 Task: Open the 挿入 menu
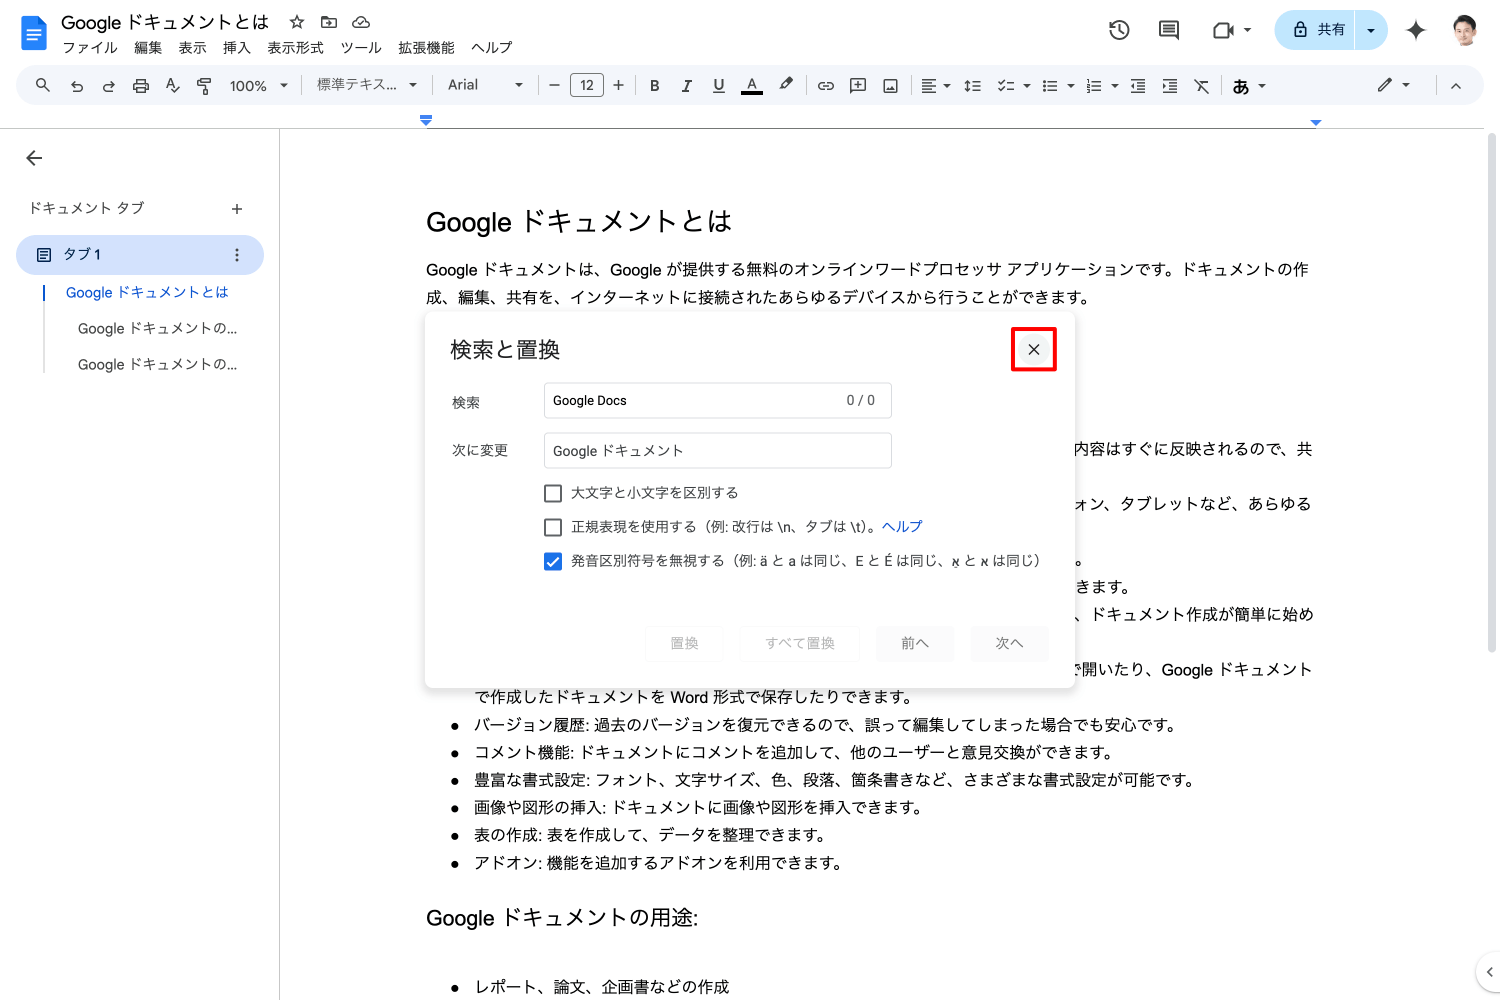(x=236, y=48)
